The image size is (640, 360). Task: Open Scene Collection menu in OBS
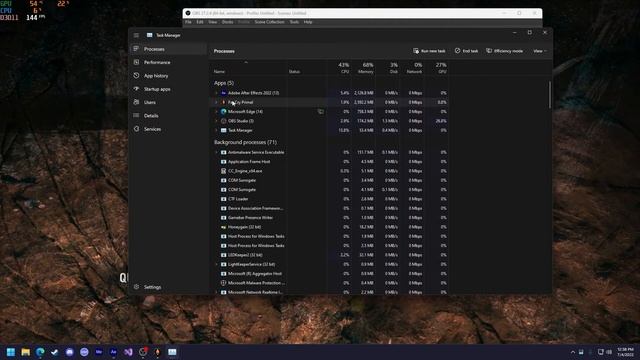[269, 22]
